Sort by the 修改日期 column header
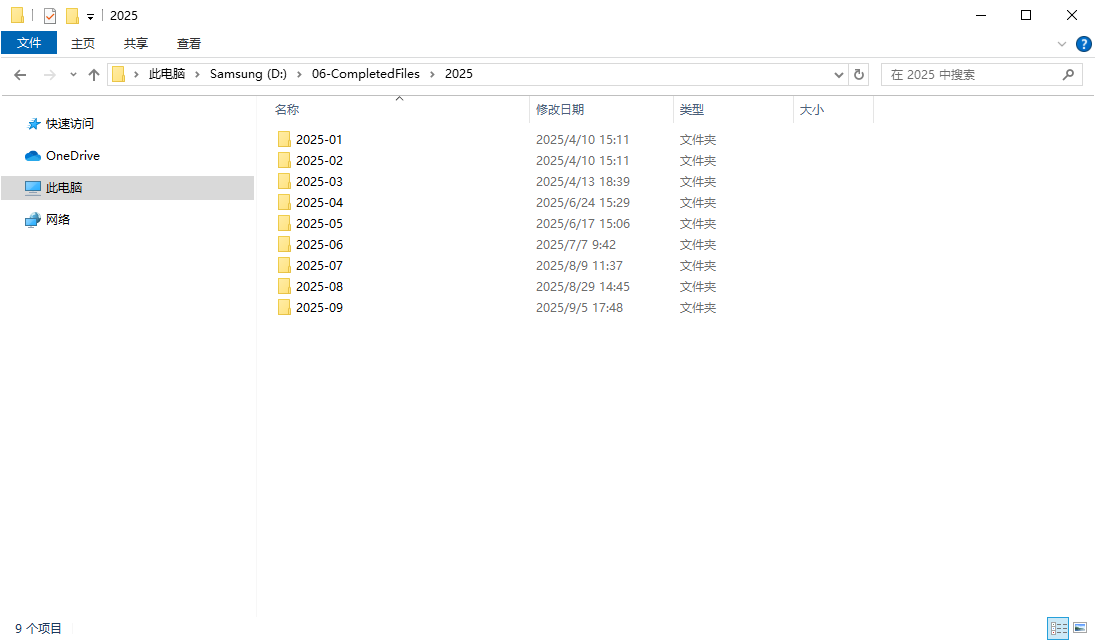 560,110
